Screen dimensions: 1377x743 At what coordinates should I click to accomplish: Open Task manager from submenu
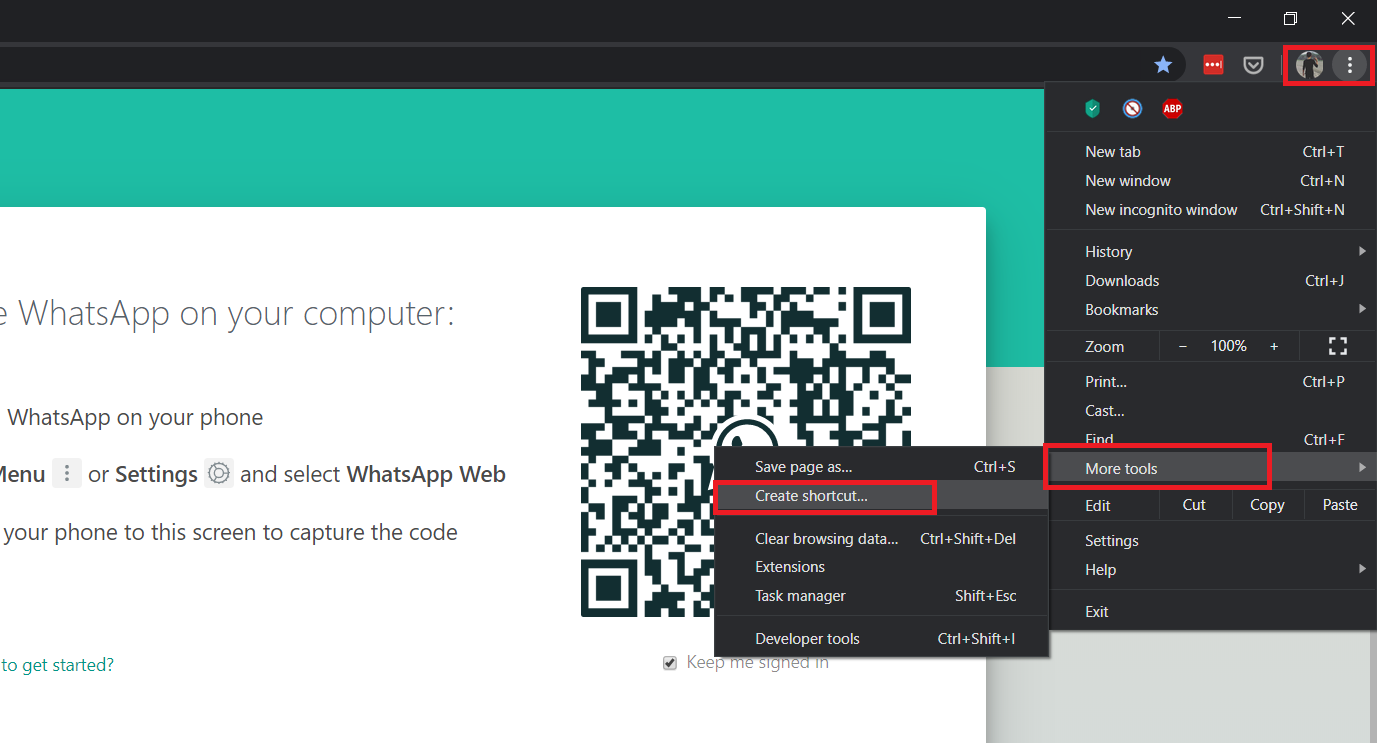881,595
